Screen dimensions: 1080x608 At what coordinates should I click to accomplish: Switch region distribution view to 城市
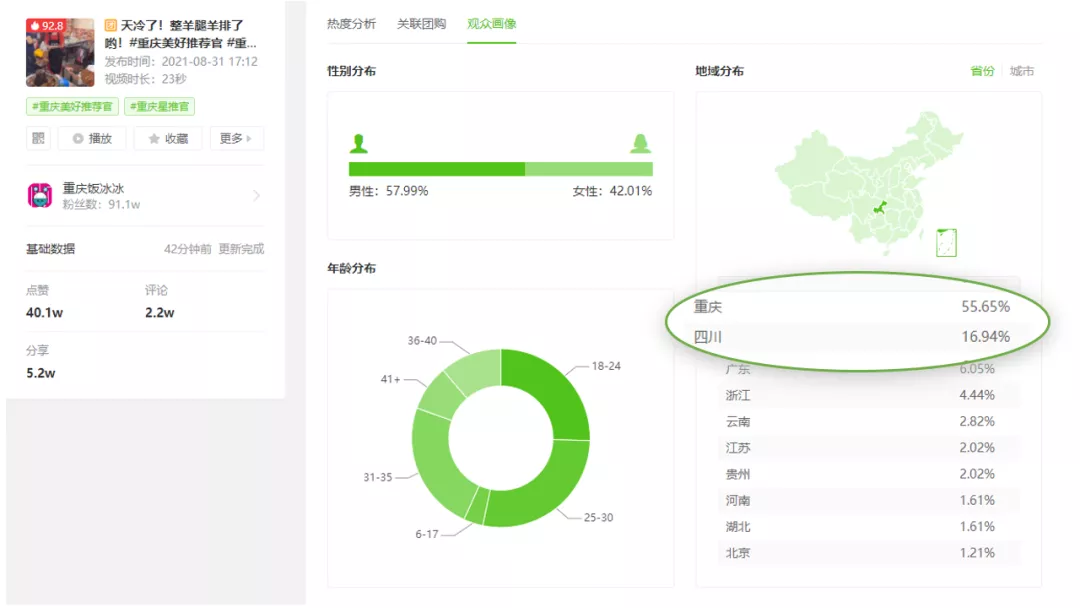[x=1022, y=71]
